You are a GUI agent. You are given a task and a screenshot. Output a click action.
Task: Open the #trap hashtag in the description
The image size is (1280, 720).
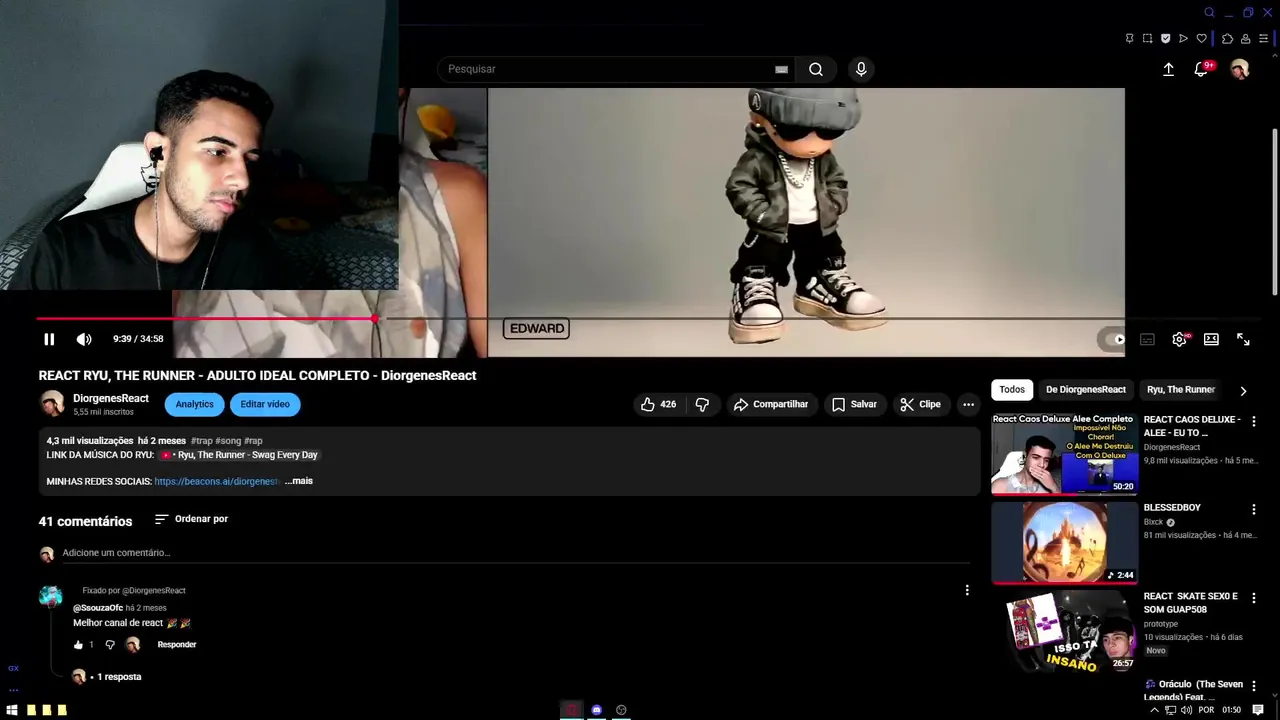point(201,441)
